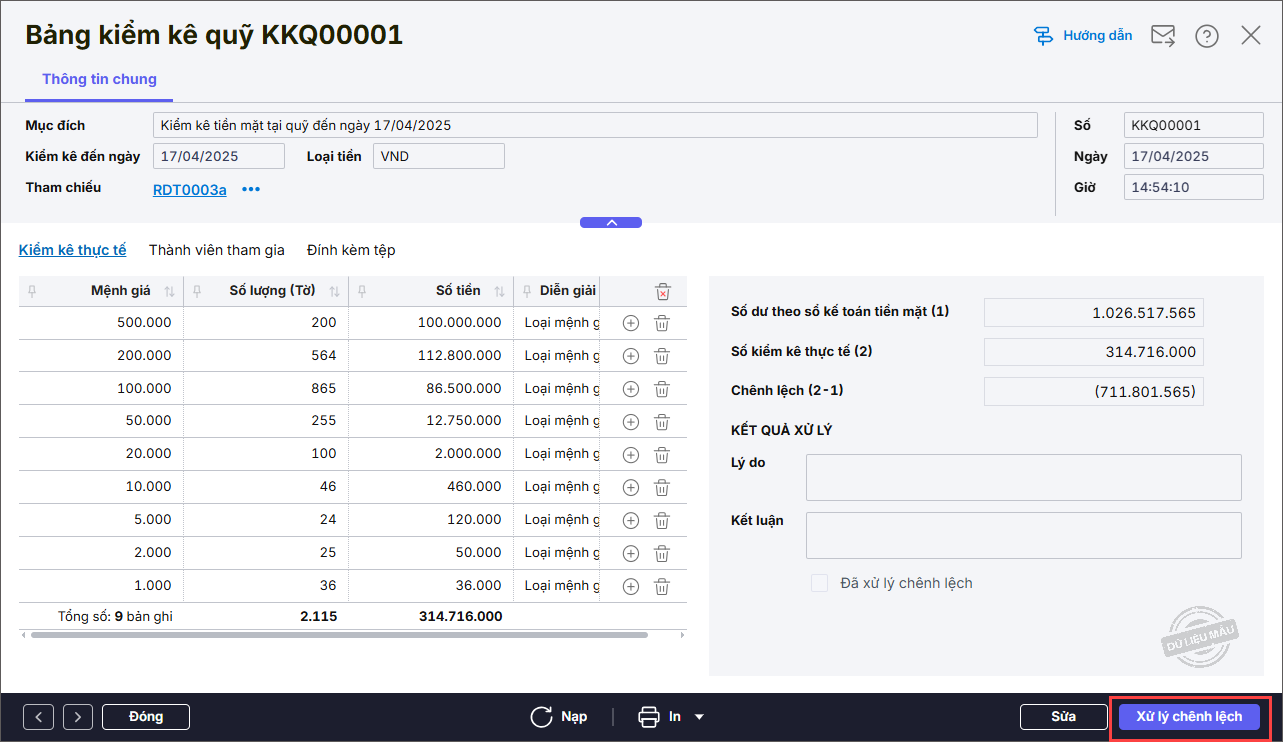Open the Hướng dẫn guide icon
1283x742 pixels.
(x=1043, y=36)
